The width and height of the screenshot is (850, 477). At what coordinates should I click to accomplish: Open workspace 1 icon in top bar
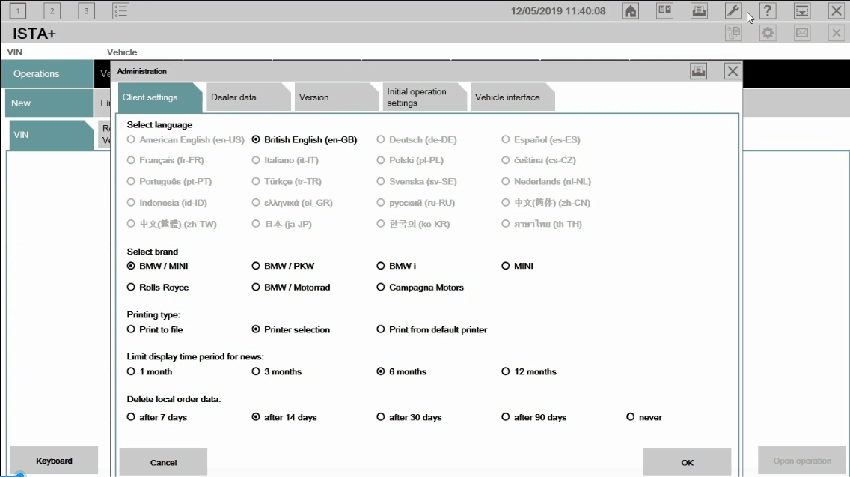pyautogui.click(x=18, y=10)
